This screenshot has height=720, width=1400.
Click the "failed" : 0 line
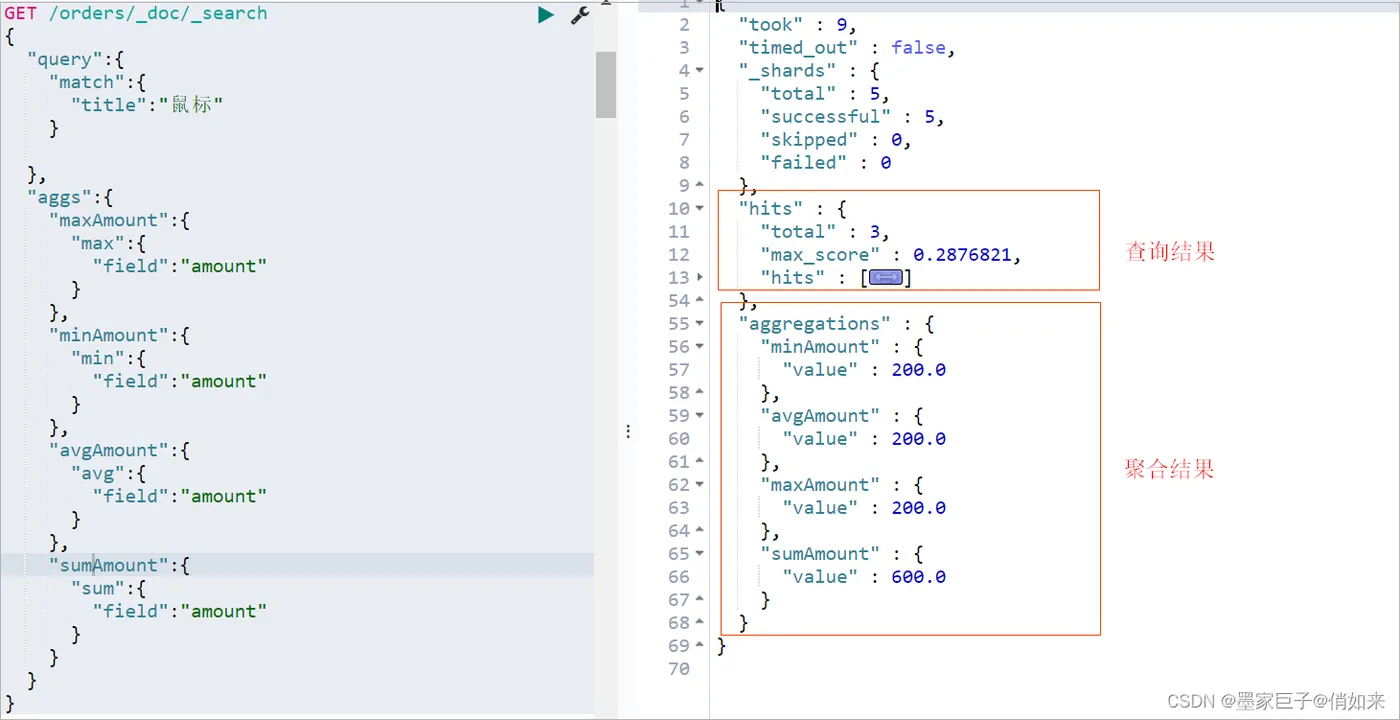pos(826,162)
